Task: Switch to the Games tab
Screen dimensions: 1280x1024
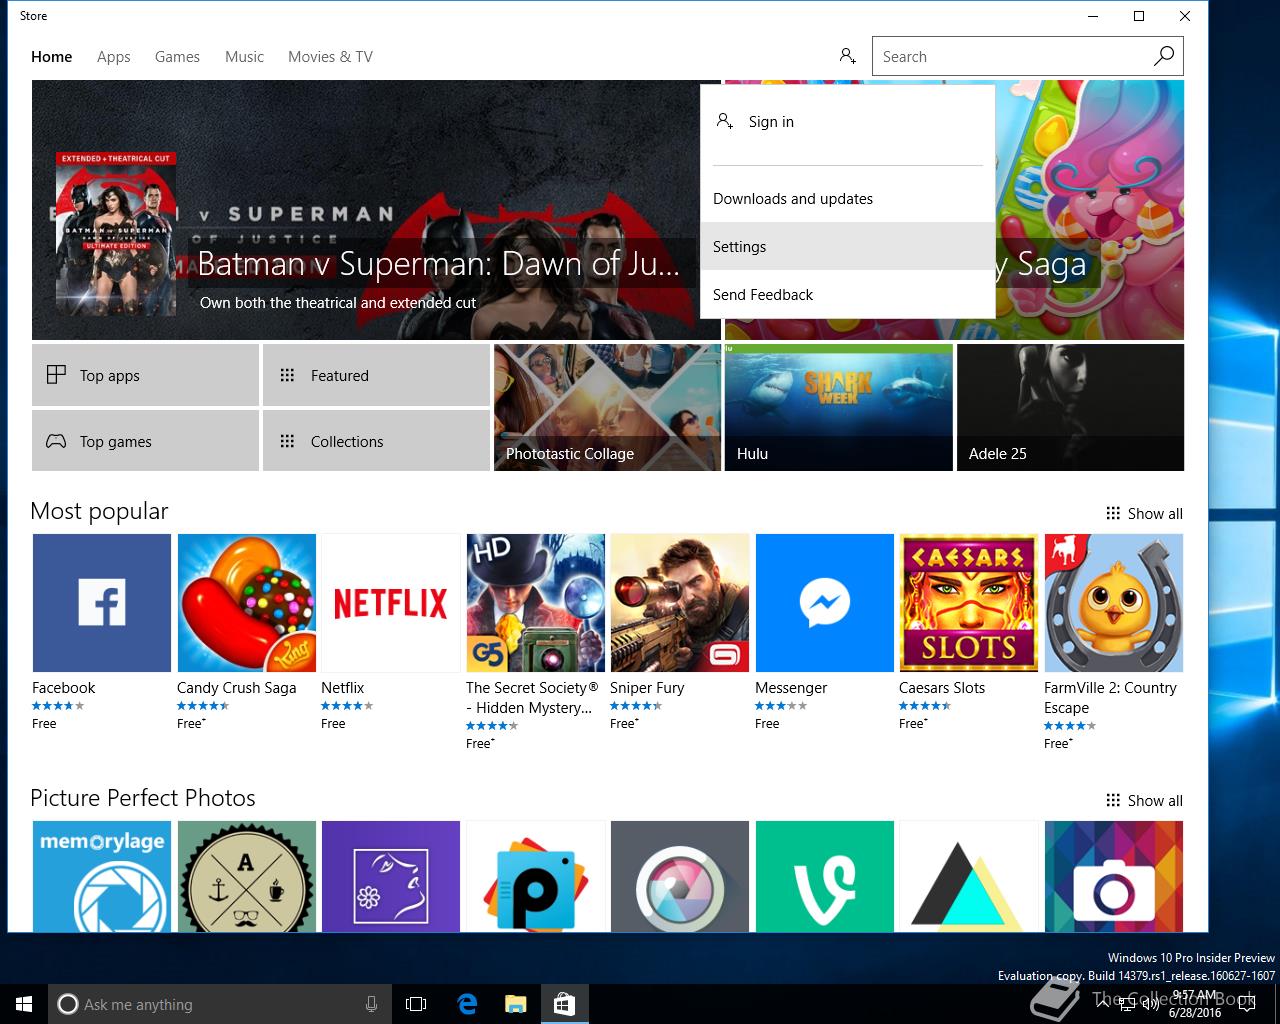Action: (177, 56)
